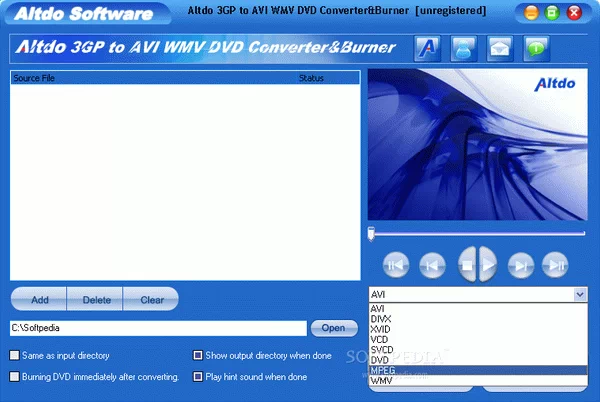The image size is (600, 402).
Task: Step forward one frame
Action: click(520, 265)
